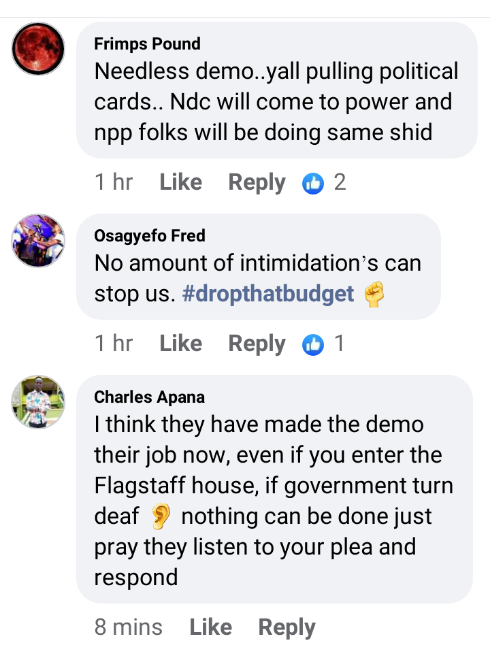Click the like reaction icon on Osagyefo Fred's comment

pos(313,344)
